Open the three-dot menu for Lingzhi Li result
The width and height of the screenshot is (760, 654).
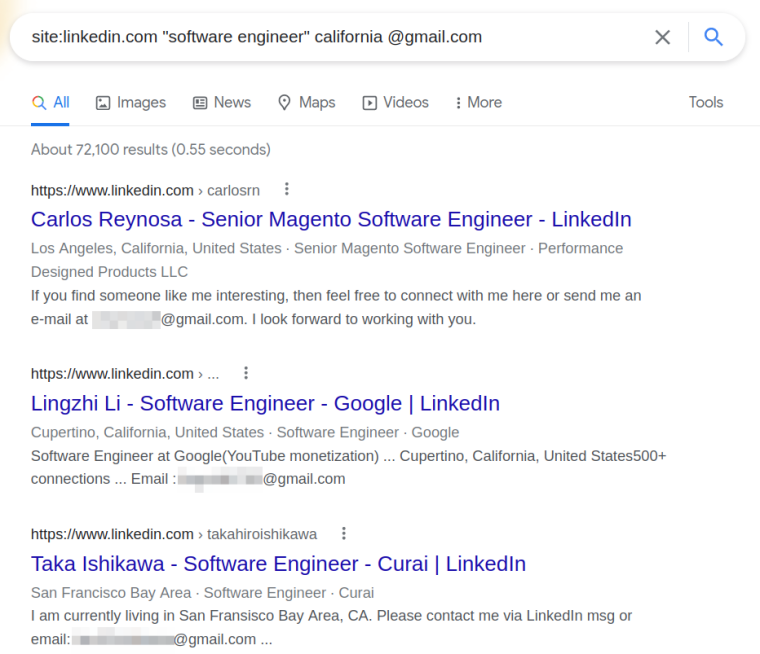(246, 373)
